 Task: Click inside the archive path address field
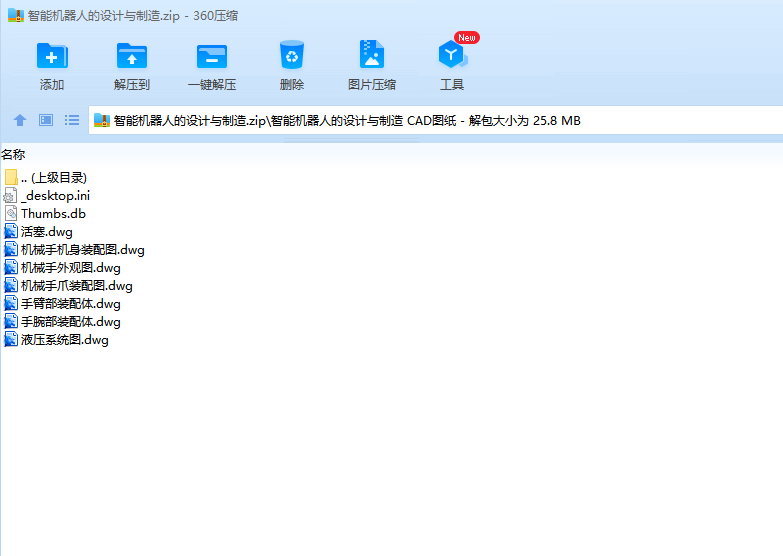(x=435, y=120)
